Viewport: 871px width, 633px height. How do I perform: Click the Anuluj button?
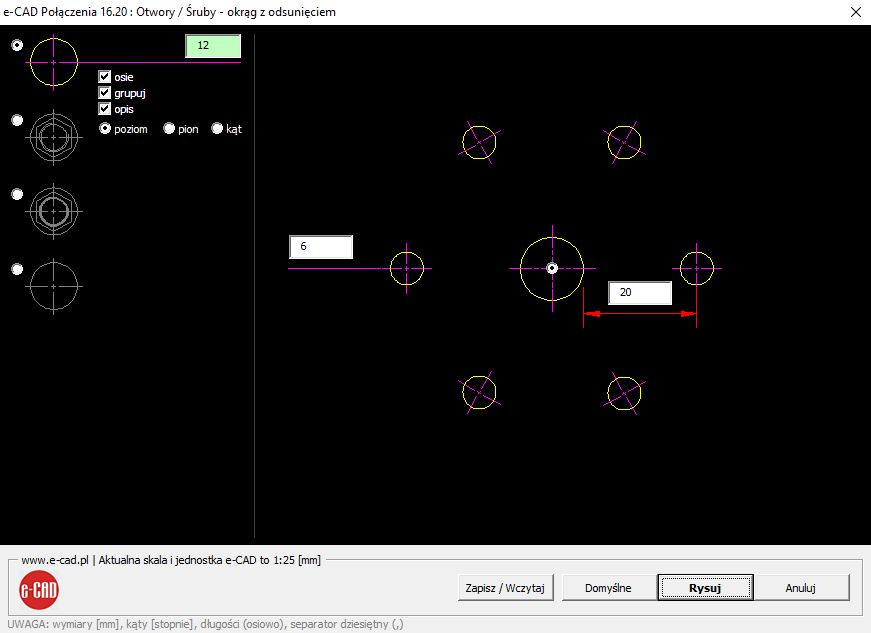click(800, 588)
